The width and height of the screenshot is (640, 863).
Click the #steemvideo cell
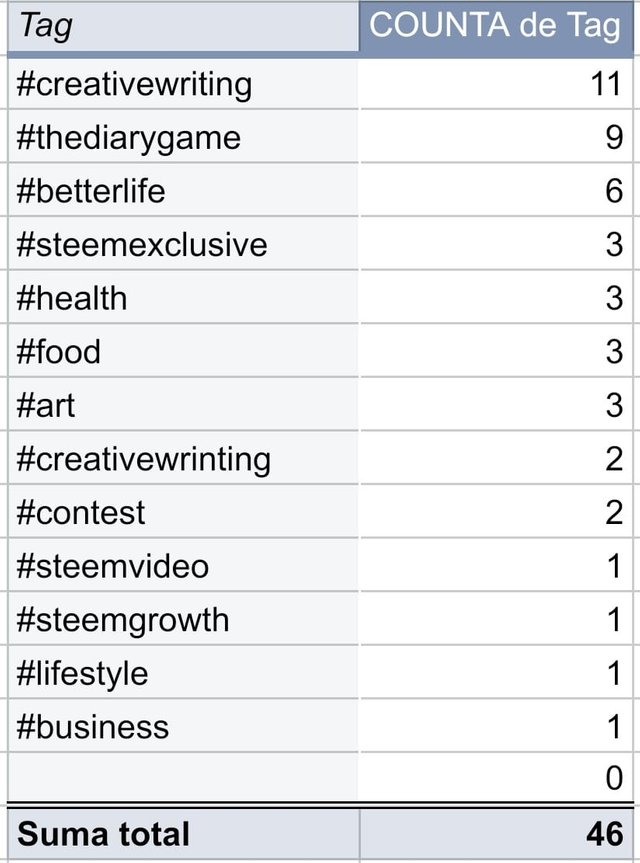click(183, 565)
